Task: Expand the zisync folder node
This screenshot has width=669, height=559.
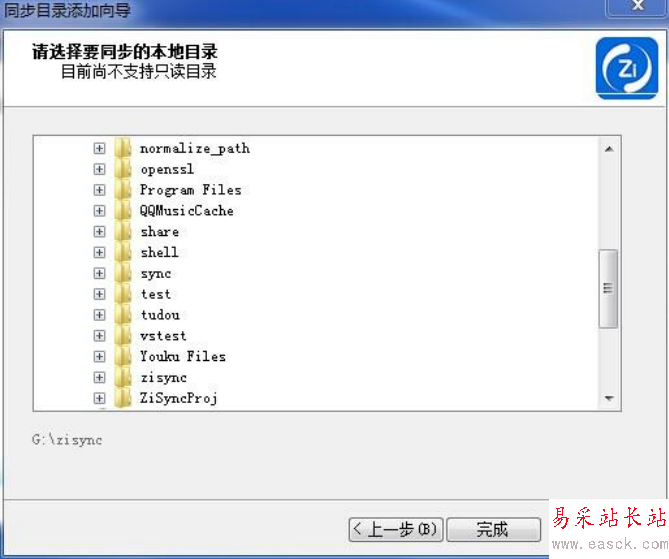Action: pyautogui.click(x=99, y=377)
